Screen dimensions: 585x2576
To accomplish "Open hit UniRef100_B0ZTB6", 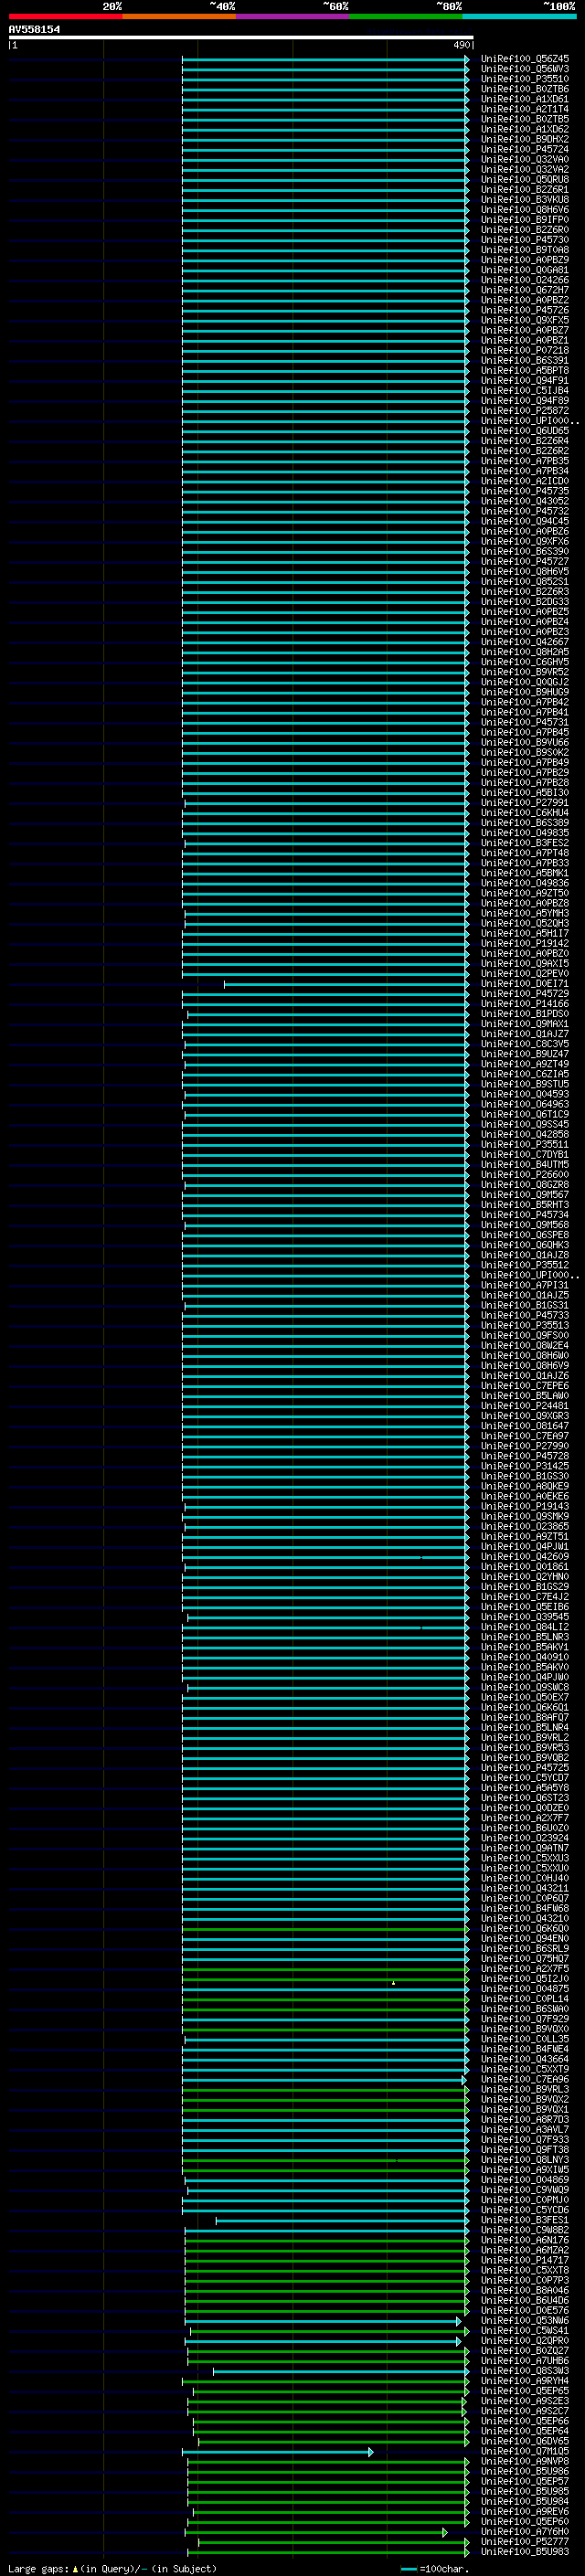I will click(x=524, y=89).
